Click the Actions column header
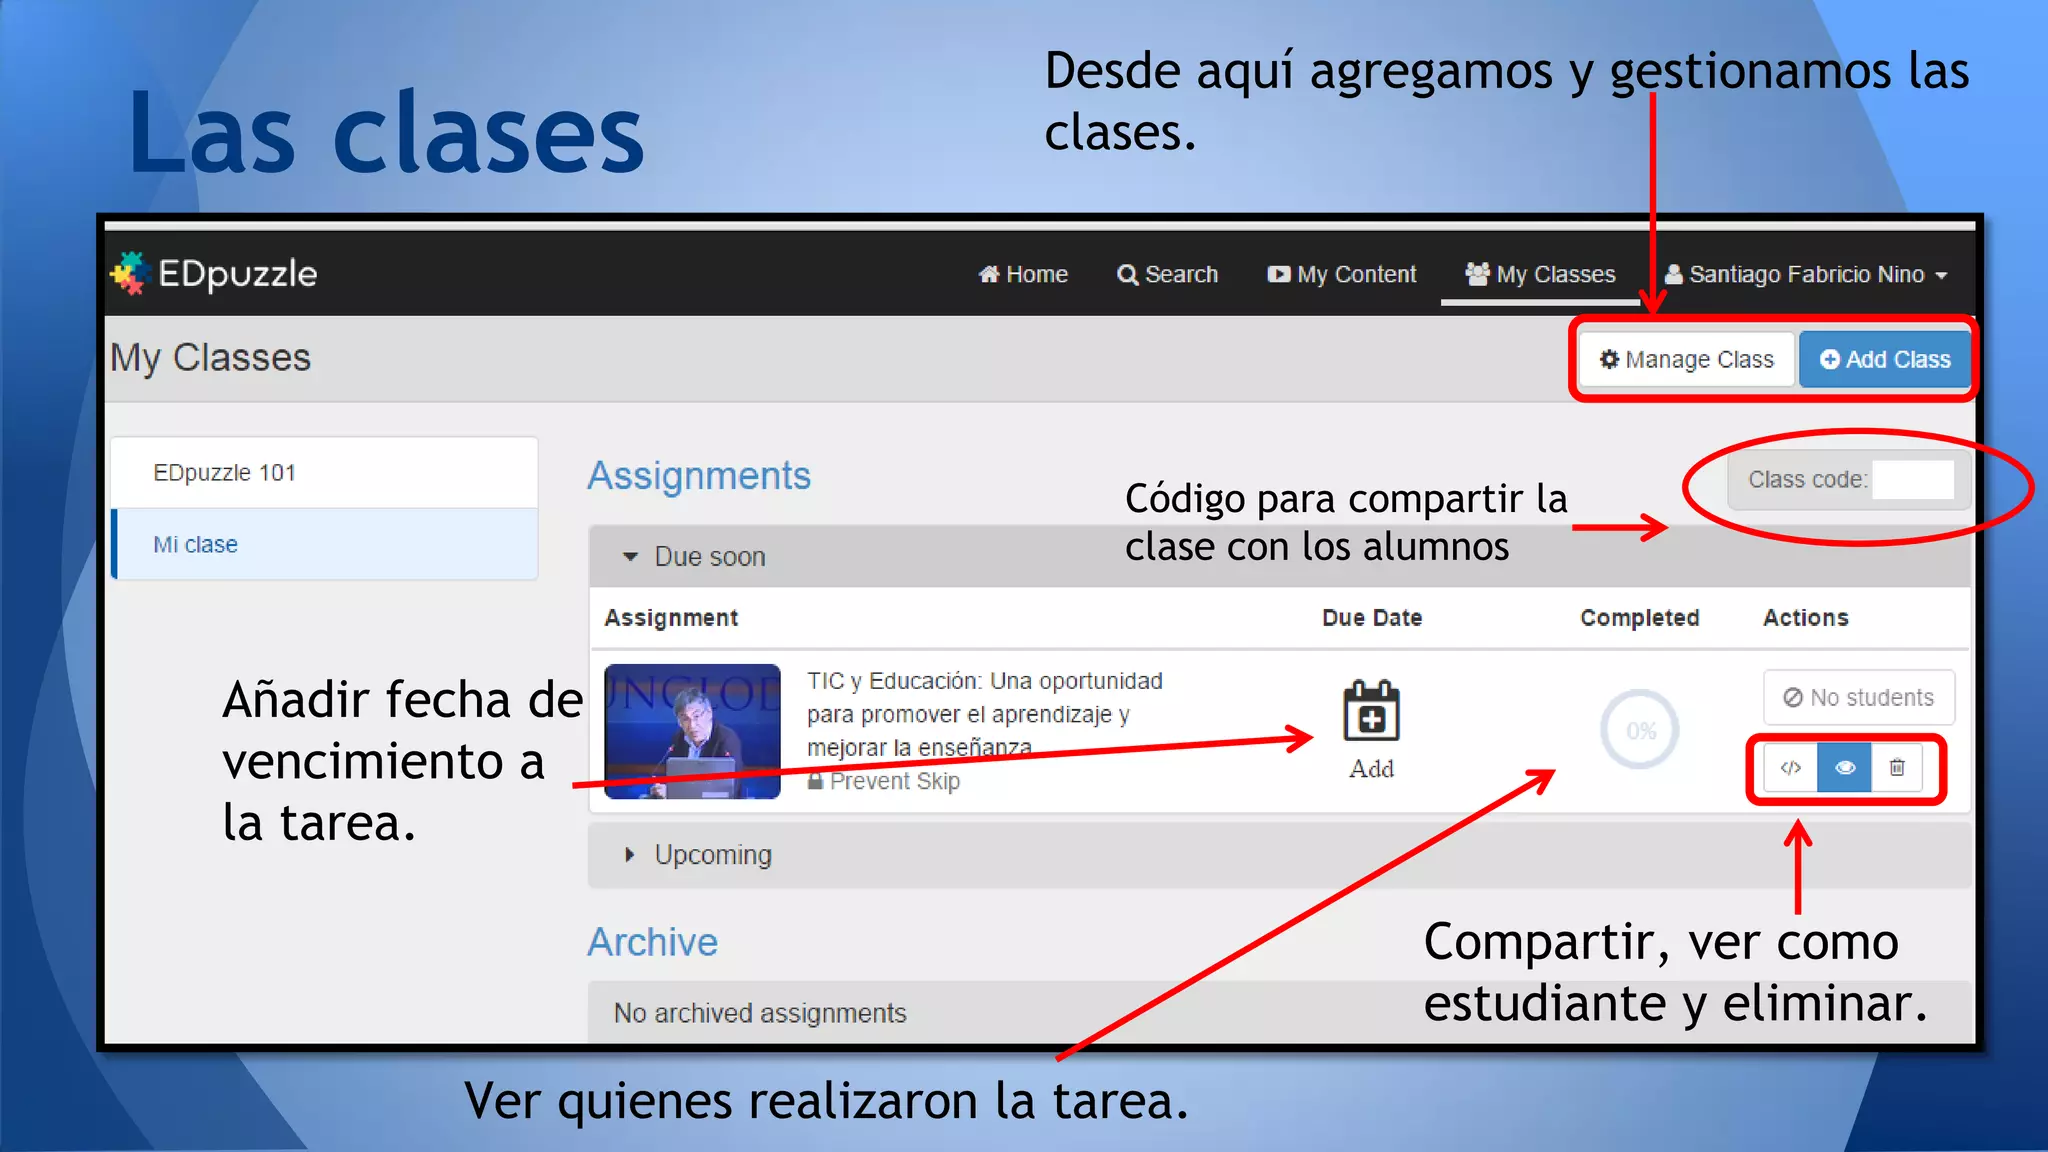2048x1152 pixels. 1806,618
